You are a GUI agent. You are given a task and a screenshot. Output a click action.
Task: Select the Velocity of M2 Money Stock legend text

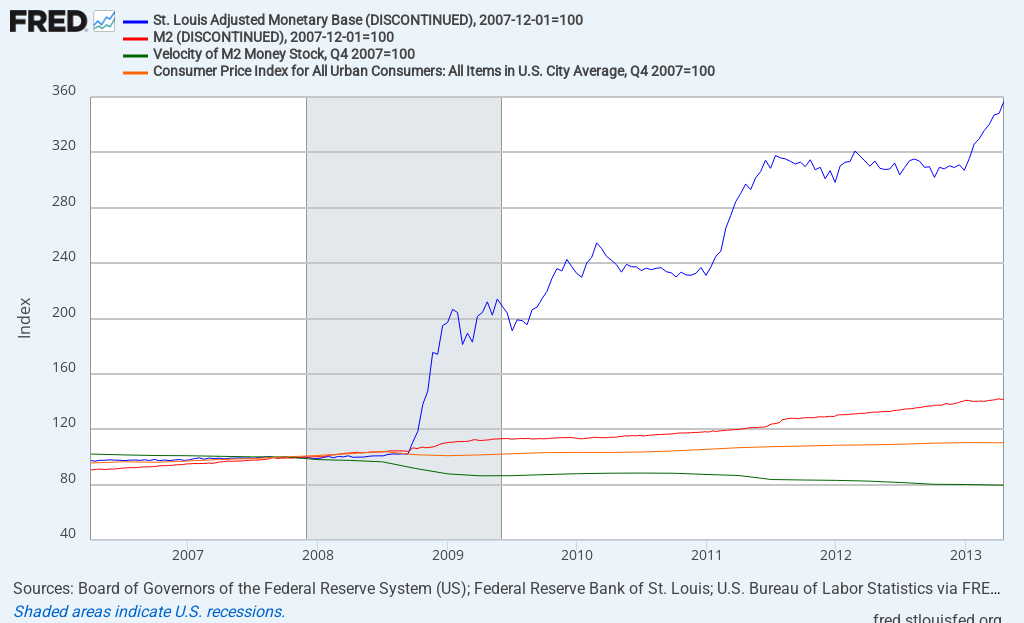click(284, 54)
